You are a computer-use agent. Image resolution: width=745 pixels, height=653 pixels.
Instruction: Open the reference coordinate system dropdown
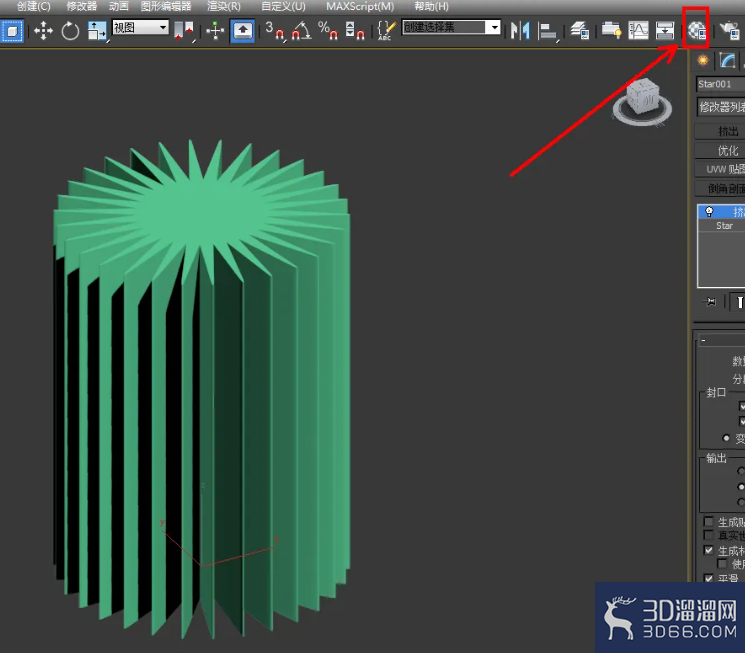[x=141, y=28]
